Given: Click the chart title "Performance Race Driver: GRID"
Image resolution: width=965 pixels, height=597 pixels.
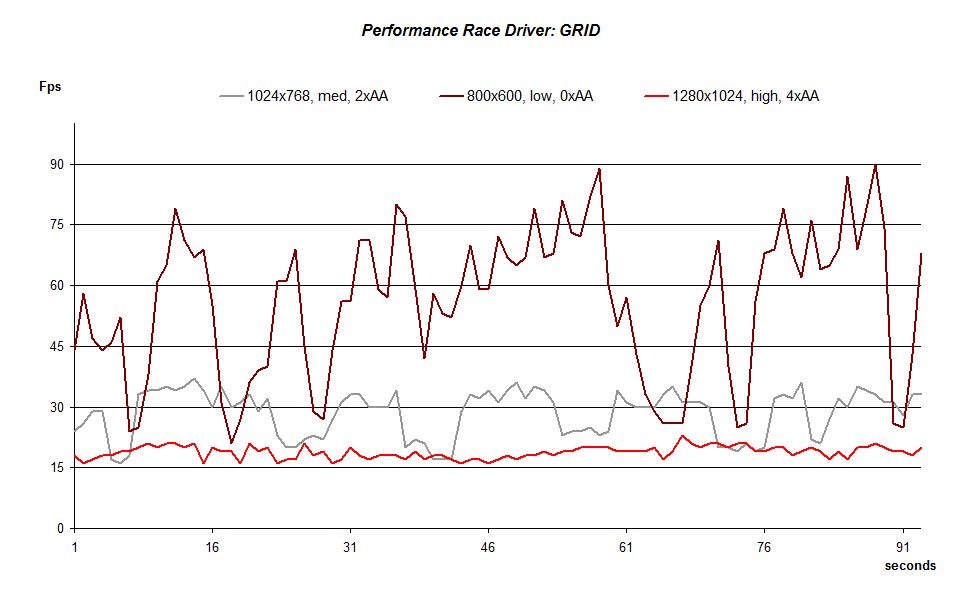Looking at the screenshot, I should click(481, 31).
